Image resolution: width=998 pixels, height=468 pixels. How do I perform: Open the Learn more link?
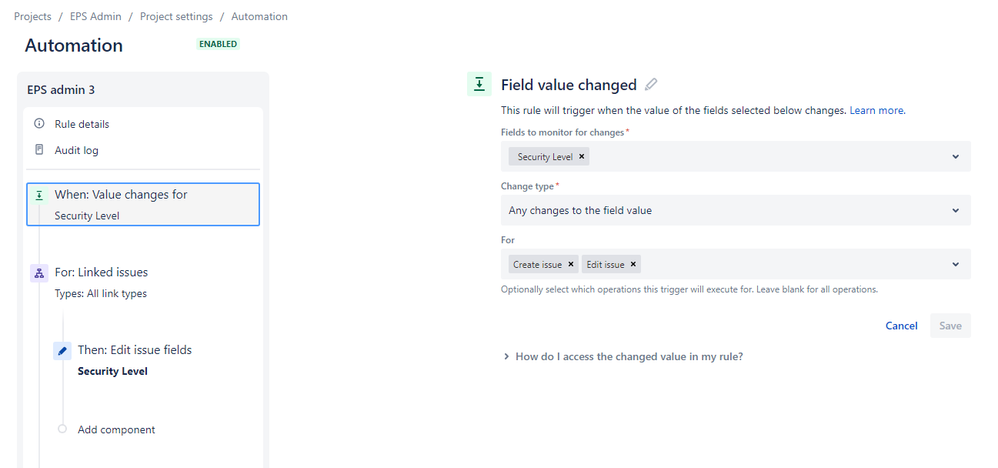tap(877, 110)
